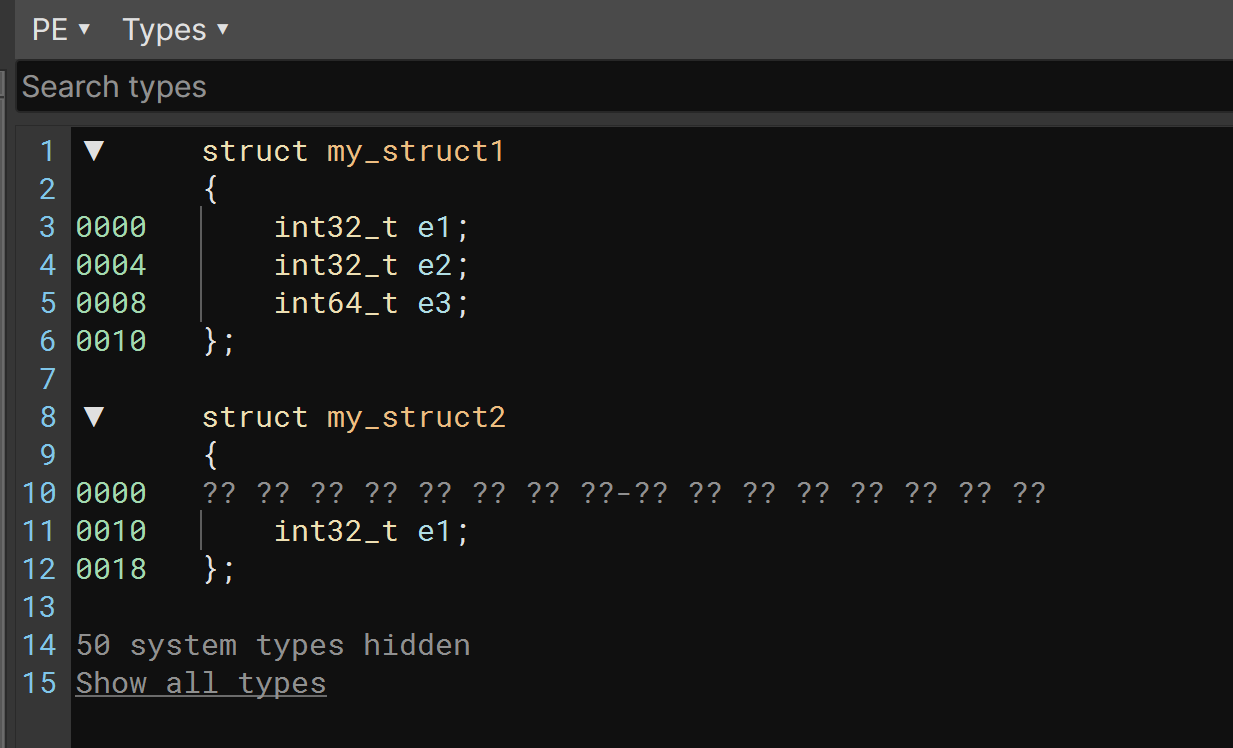This screenshot has height=748, width=1233.
Task: Click offset 0010 inside my_struct2
Action: coord(110,530)
